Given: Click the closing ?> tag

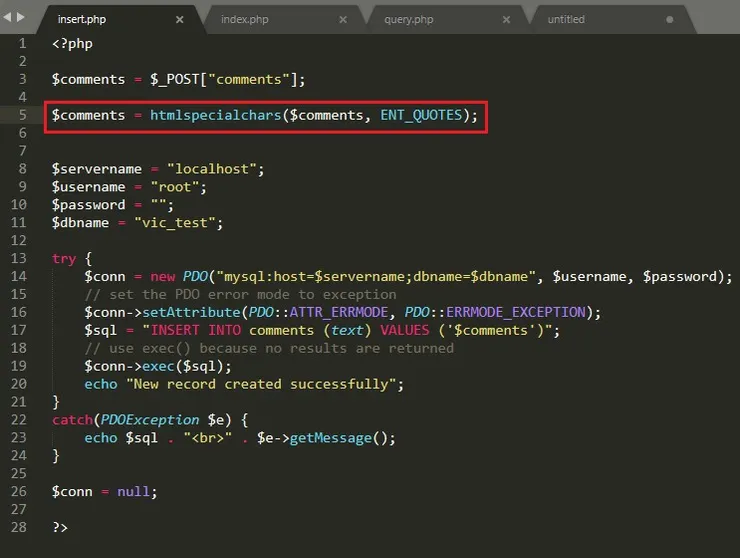Looking at the screenshot, I should (x=60, y=528).
